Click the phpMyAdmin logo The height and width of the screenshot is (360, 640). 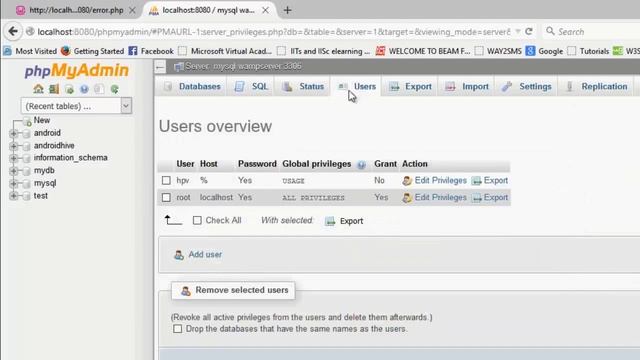[76, 70]
